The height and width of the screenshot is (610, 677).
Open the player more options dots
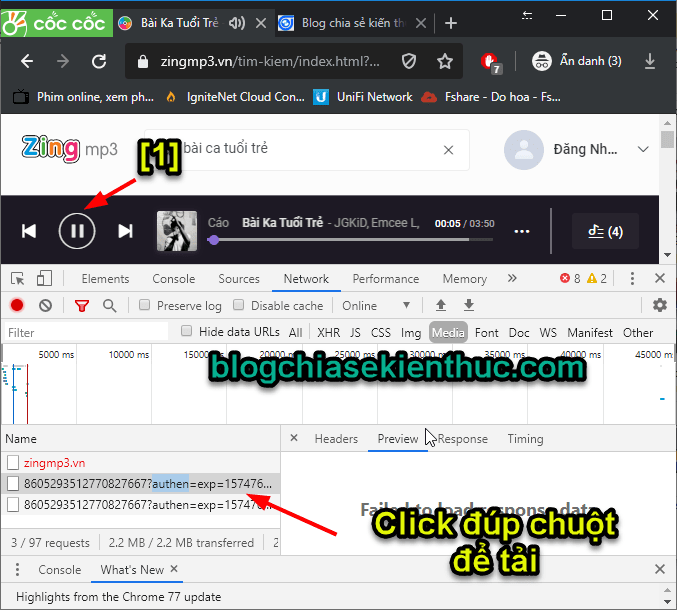tap(522, 232)
